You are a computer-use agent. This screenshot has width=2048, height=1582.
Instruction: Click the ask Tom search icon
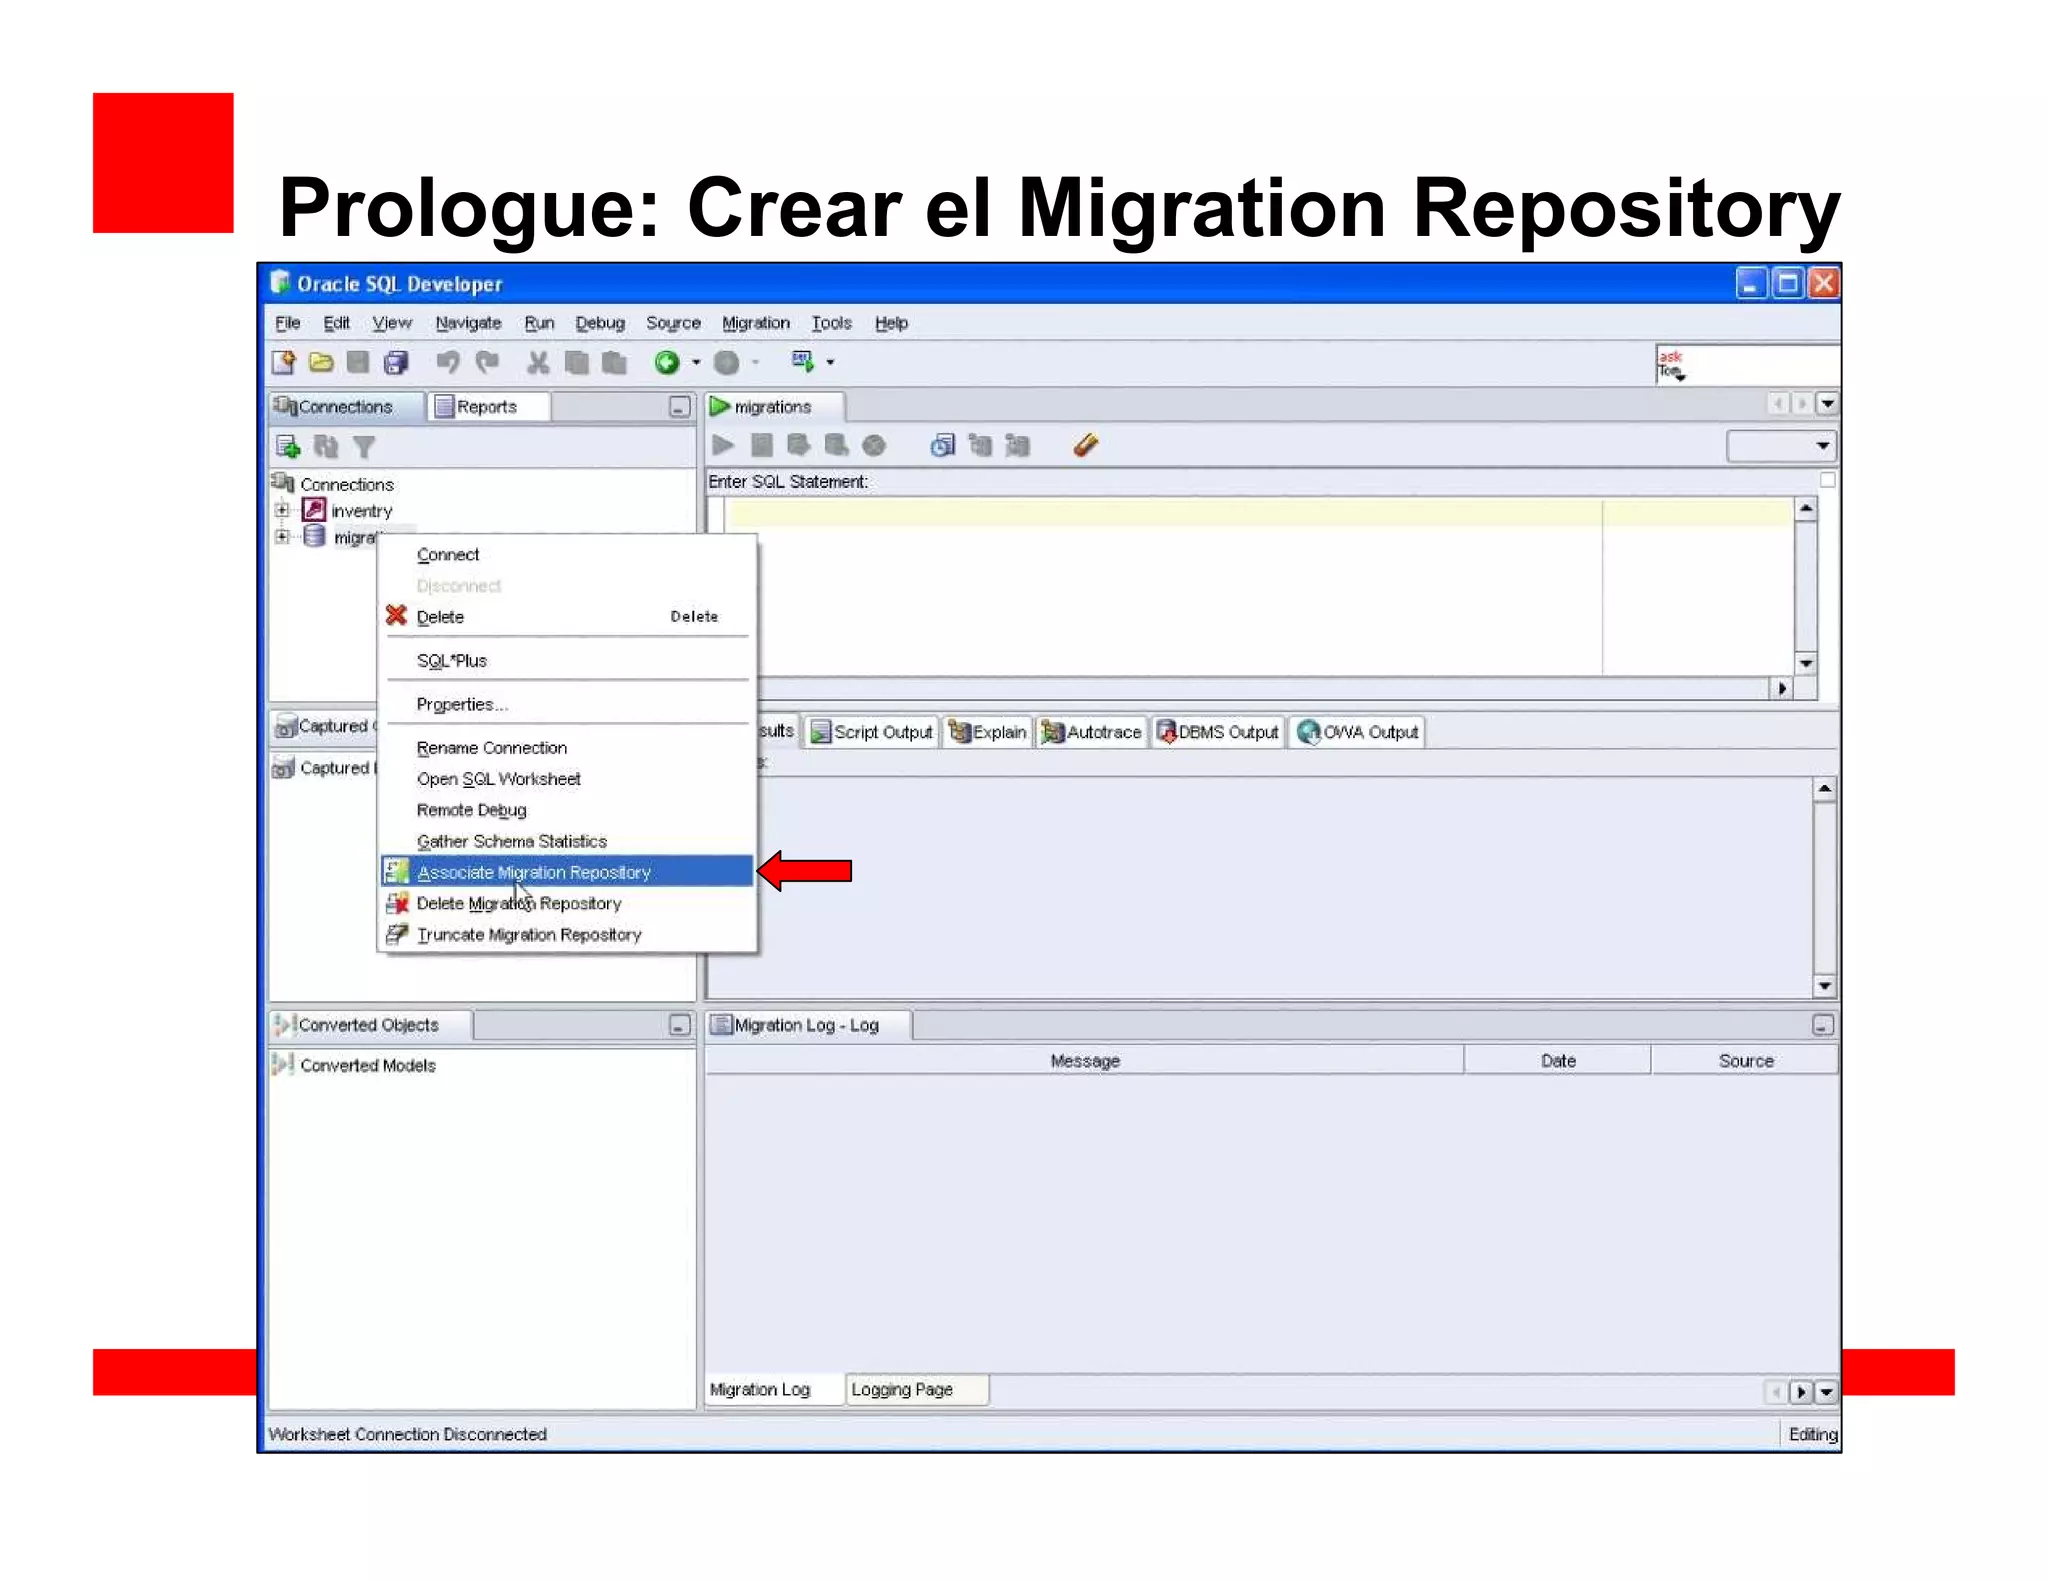click(x=1671, y=365)
